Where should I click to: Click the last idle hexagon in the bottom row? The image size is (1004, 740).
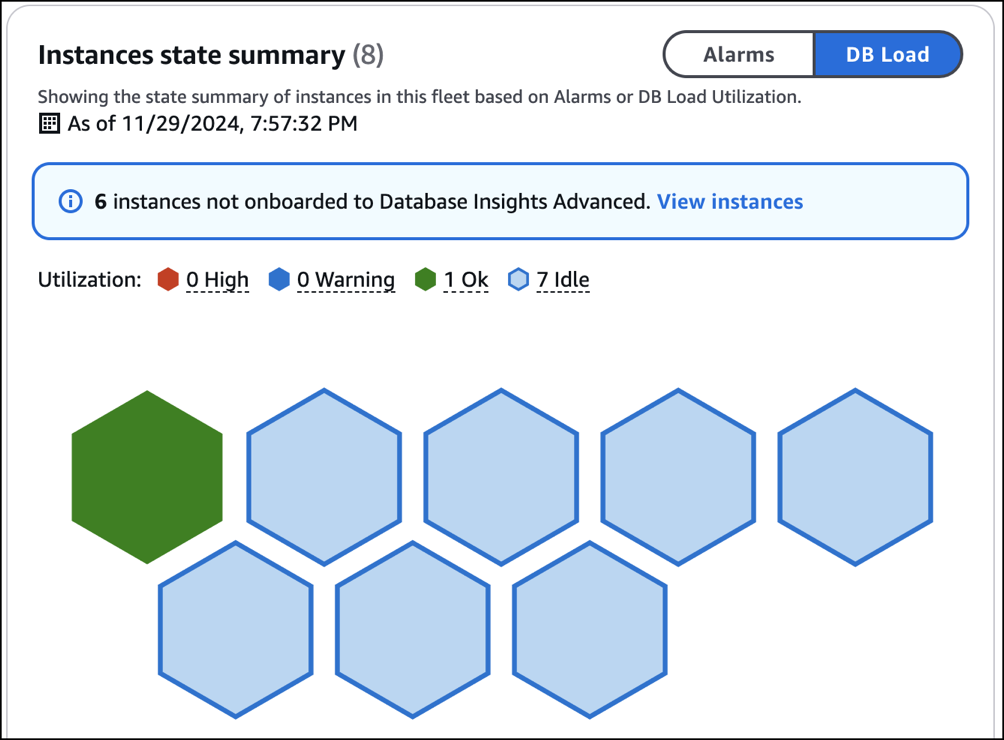(589, 628)
